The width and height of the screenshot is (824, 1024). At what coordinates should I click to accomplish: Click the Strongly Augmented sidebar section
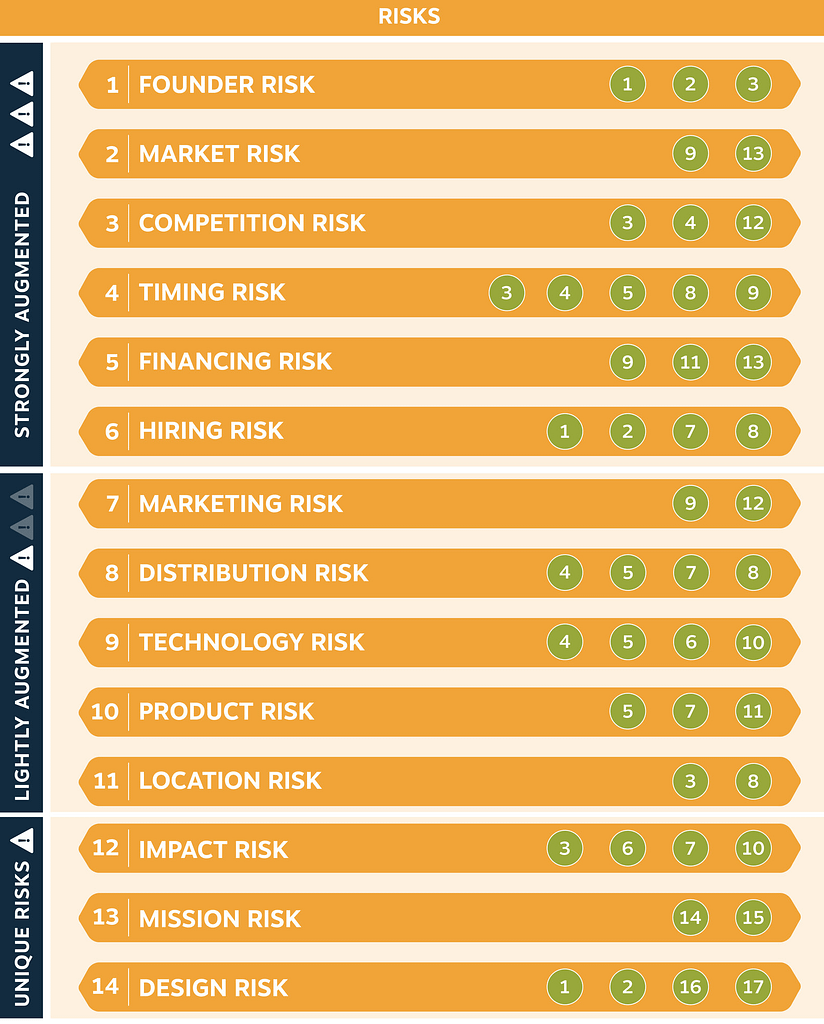pos(22,255)
